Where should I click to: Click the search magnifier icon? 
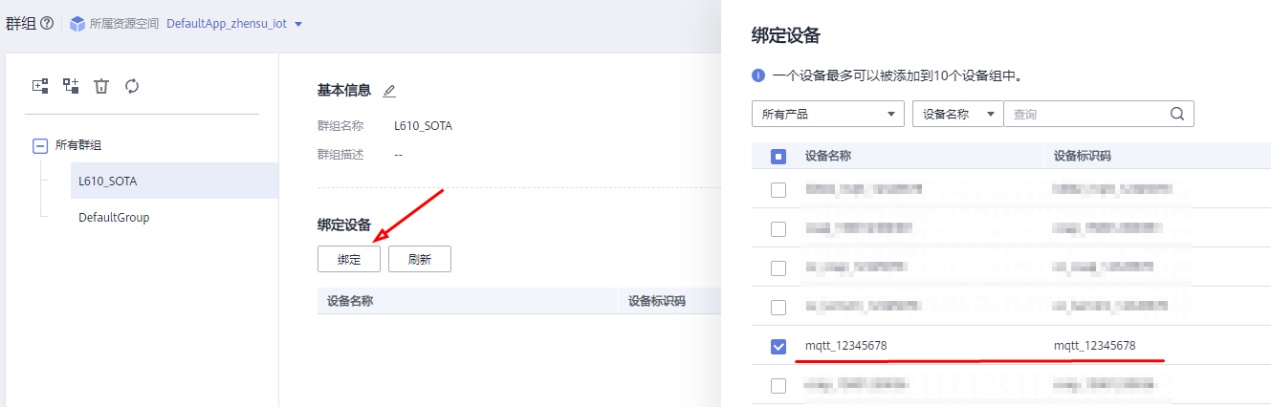point(1177,114)
